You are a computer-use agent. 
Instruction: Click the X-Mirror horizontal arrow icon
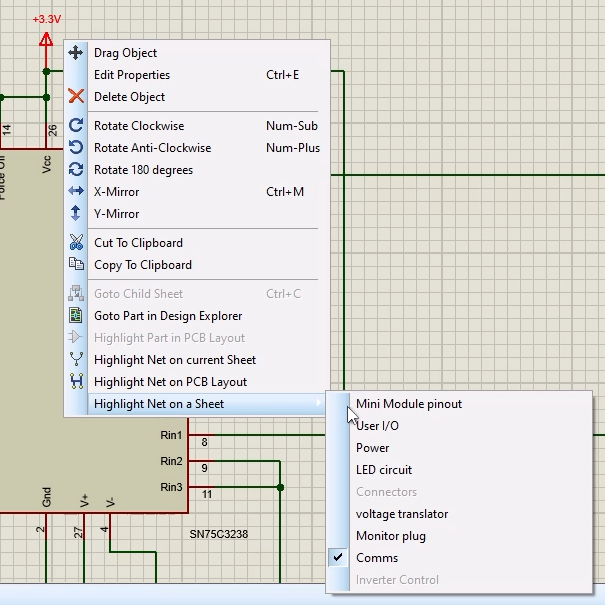76,191
